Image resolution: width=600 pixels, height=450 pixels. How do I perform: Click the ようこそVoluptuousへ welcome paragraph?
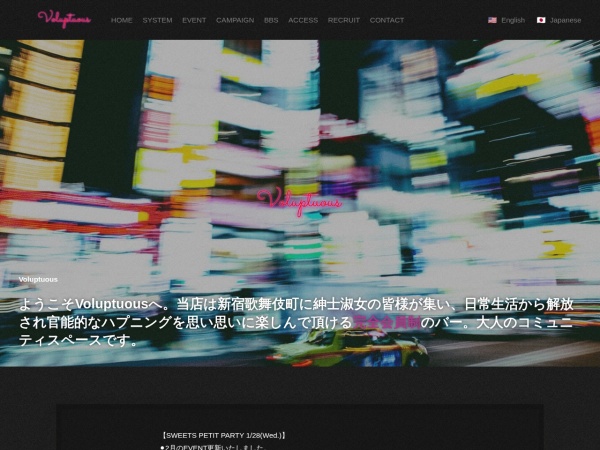[x=296, y=322]
